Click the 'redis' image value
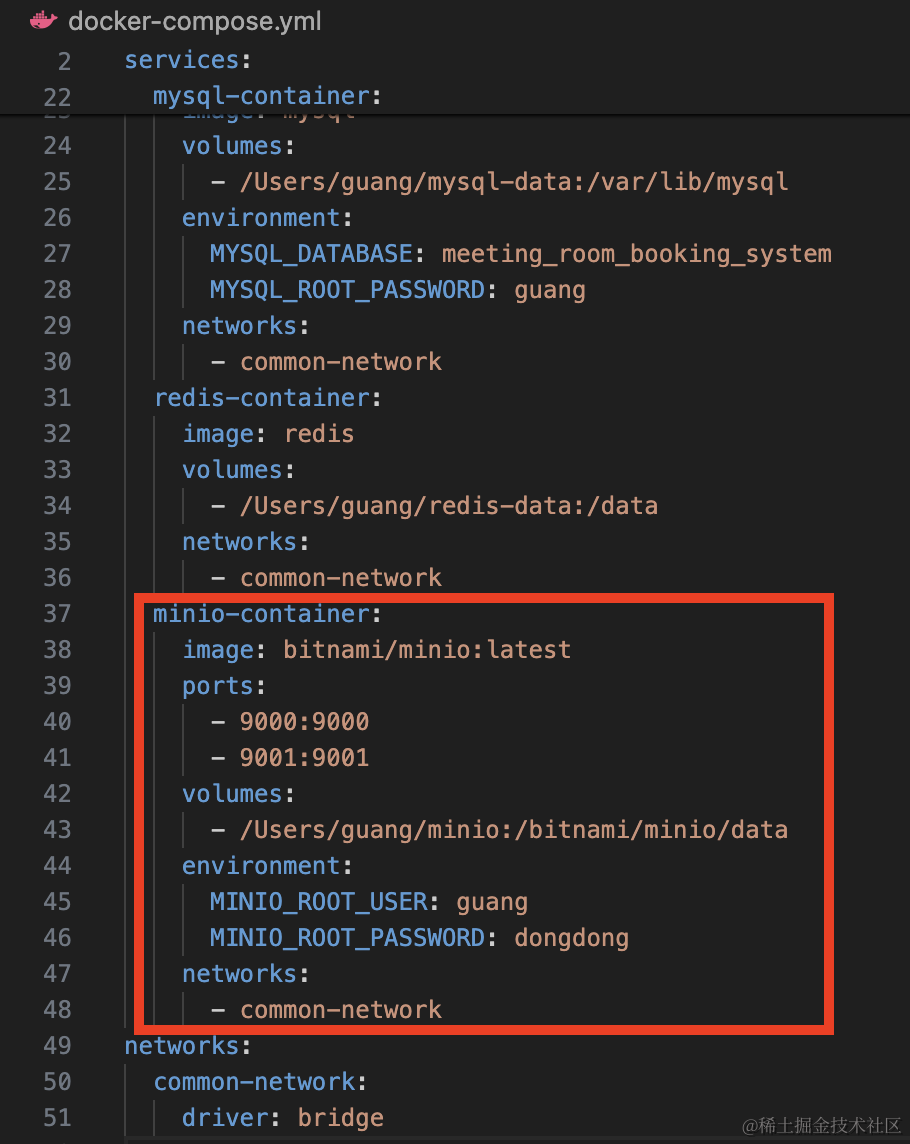Image resolution: width=910 pixels, height=1144 pixels. point(319,434)
